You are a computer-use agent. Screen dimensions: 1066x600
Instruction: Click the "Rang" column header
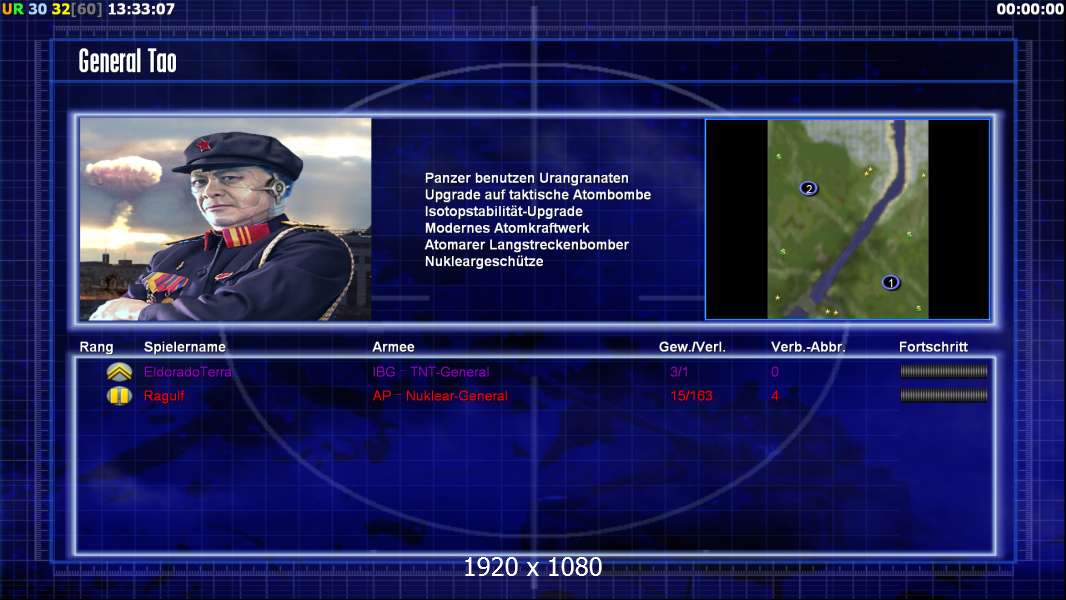[x=97, y=347]
